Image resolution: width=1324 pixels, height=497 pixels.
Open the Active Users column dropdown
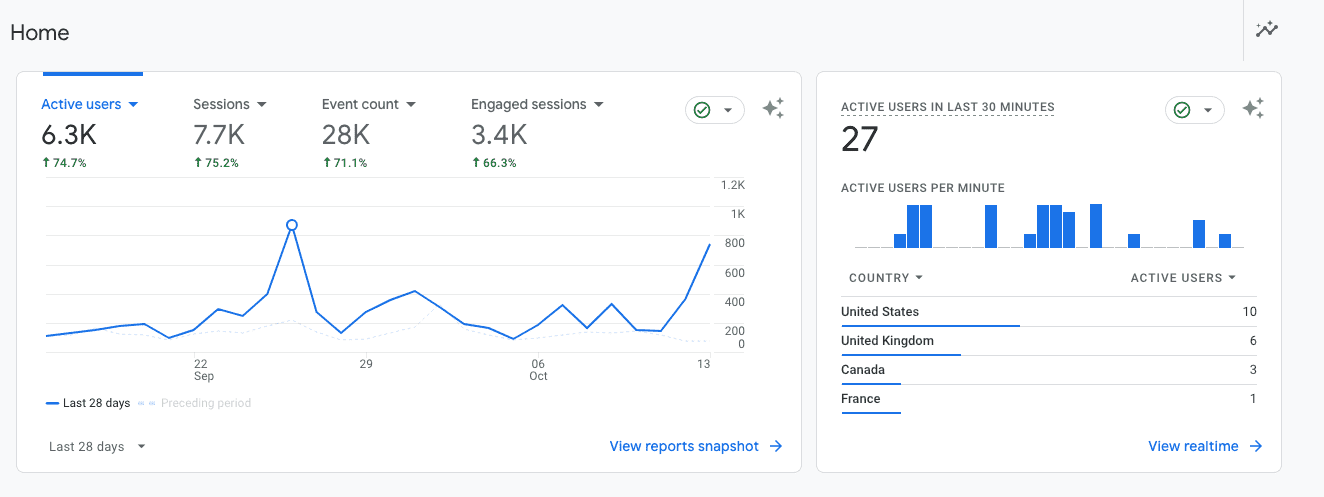1183,278
